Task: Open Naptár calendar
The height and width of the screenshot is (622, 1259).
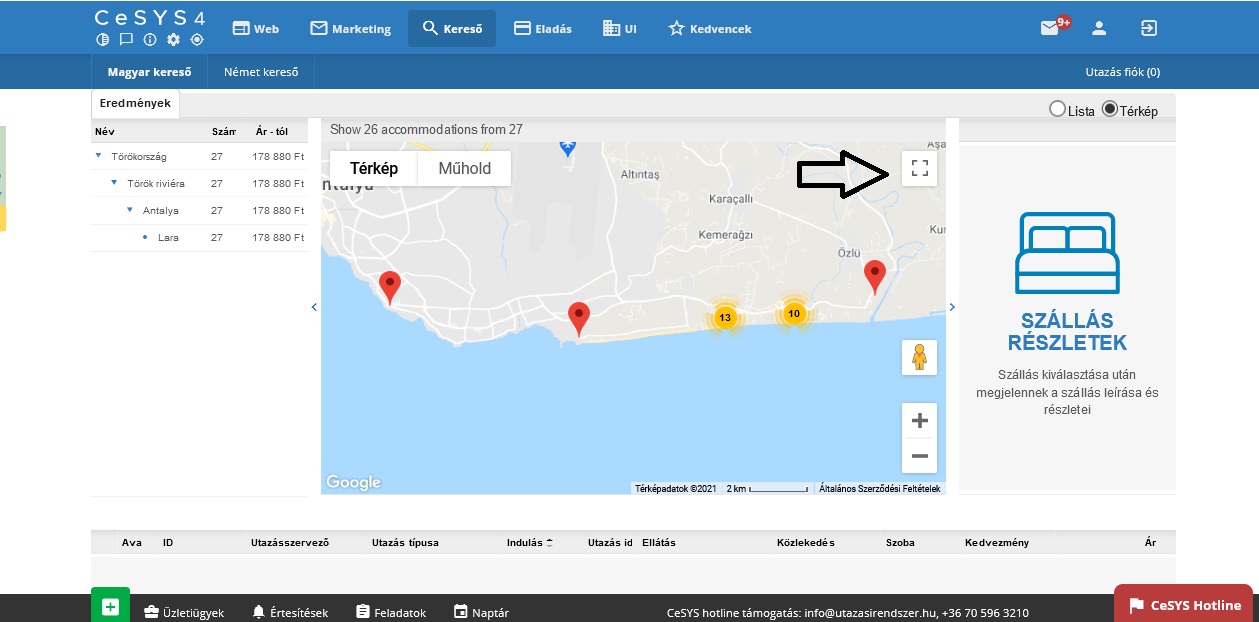Action: (x=482, y=612)
